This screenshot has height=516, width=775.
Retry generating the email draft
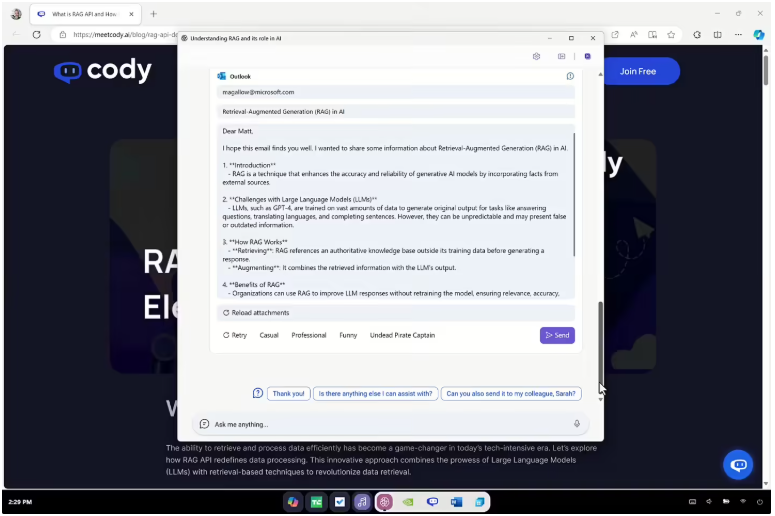[235, 335]
